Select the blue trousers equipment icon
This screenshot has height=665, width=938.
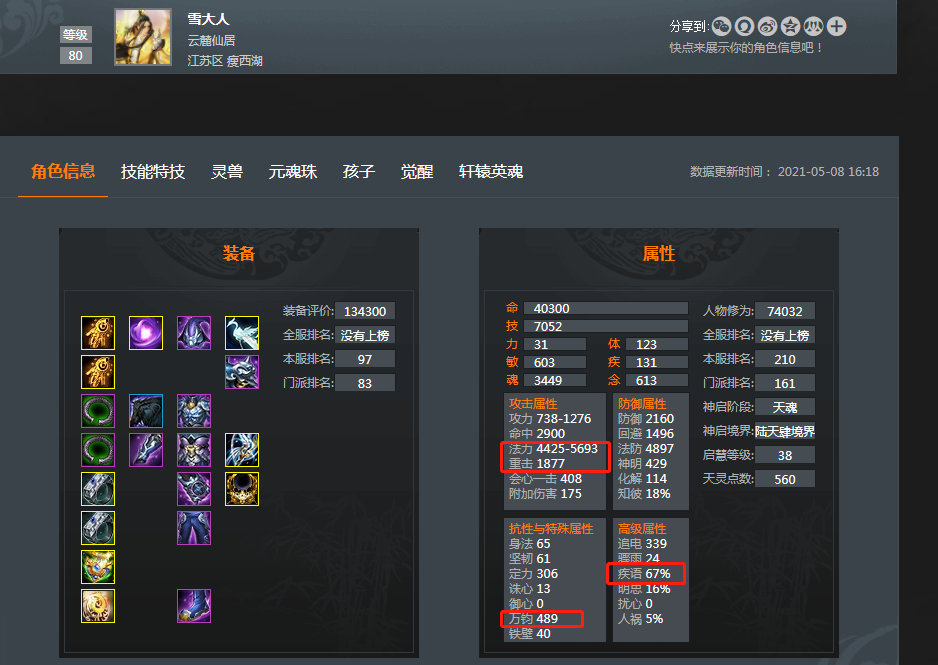point(194,527)
